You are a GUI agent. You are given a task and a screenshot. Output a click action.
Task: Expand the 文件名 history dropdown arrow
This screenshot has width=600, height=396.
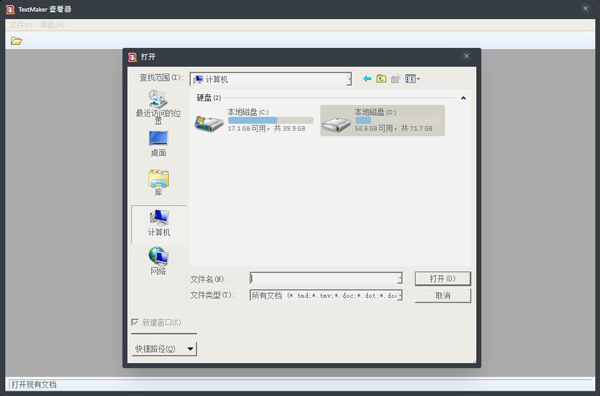coord(400,278)
